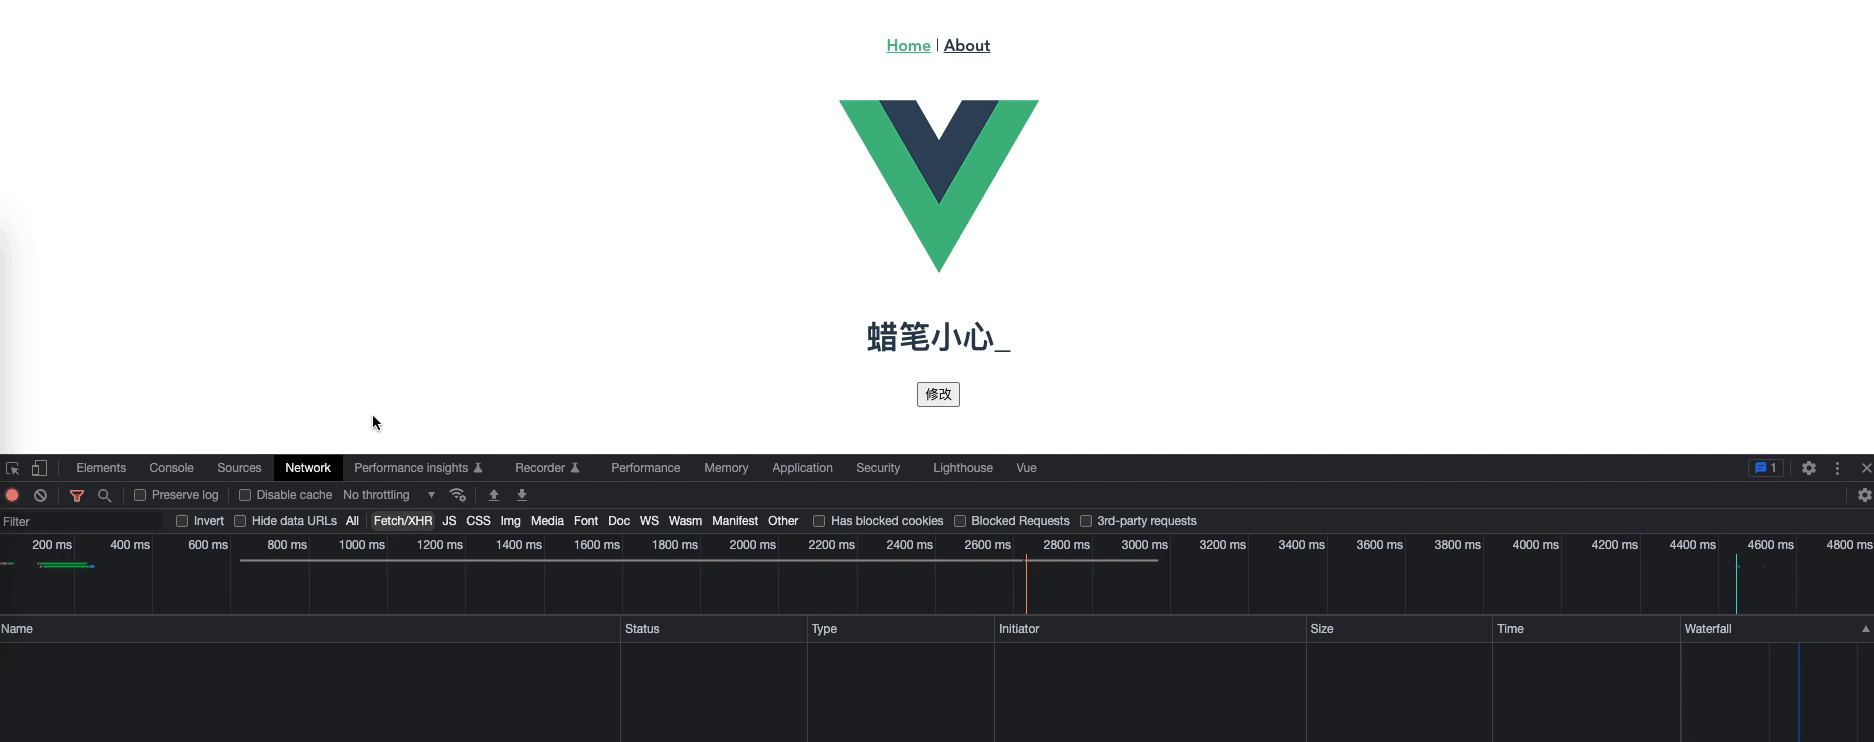1874x742 pixels.
Task: Click the Home navigation link
Action: coord(908,46)
